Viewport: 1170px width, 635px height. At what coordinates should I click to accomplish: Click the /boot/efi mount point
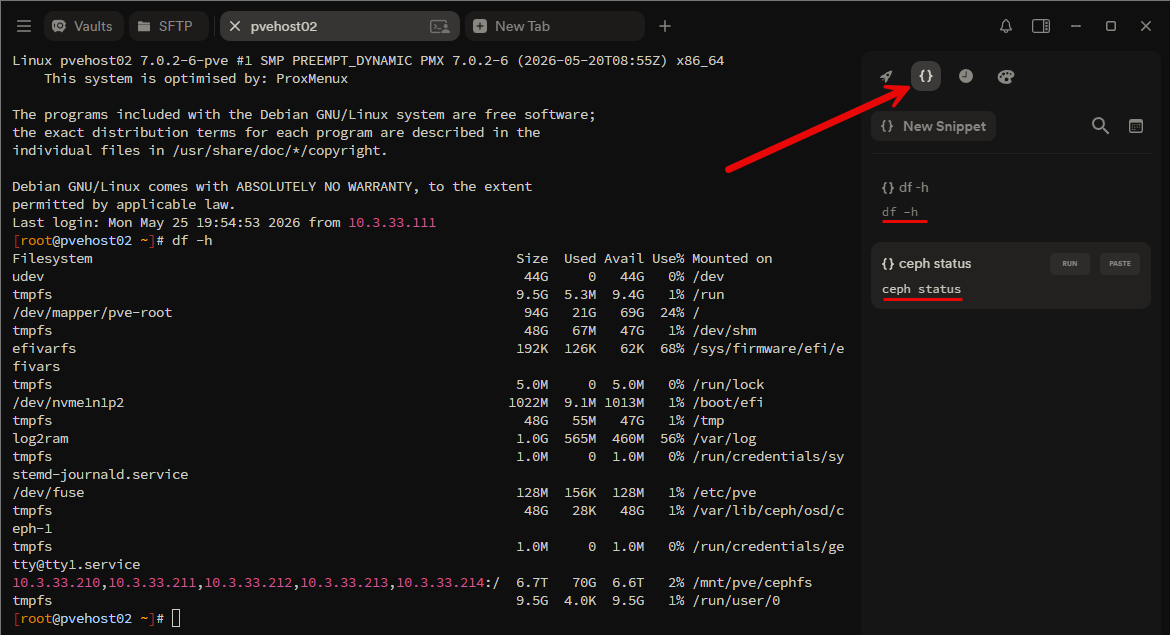728,403
